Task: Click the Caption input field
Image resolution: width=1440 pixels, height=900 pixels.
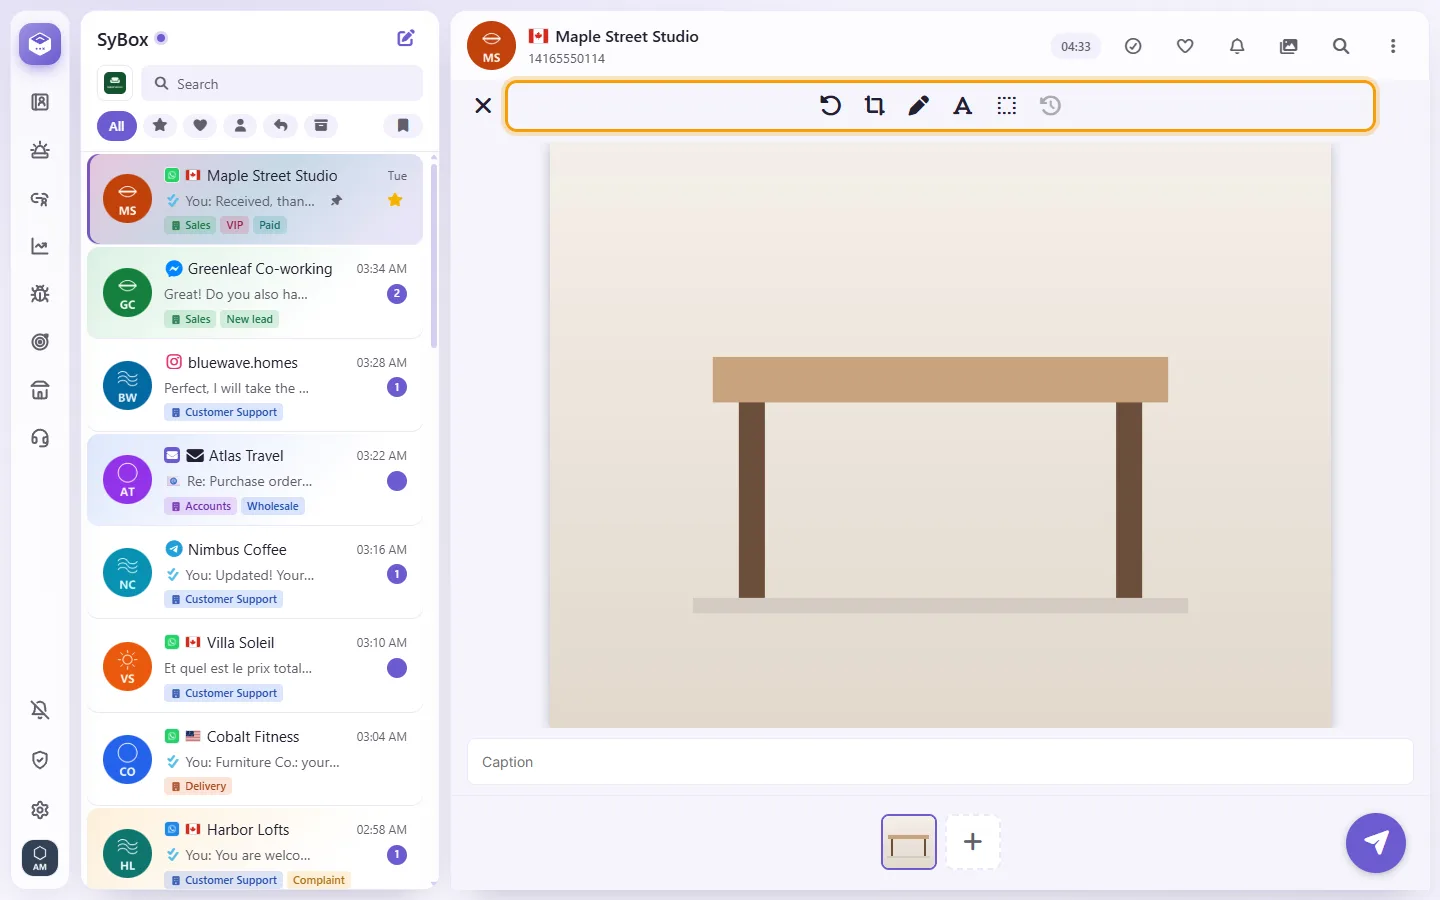Action: pos(940,762)
